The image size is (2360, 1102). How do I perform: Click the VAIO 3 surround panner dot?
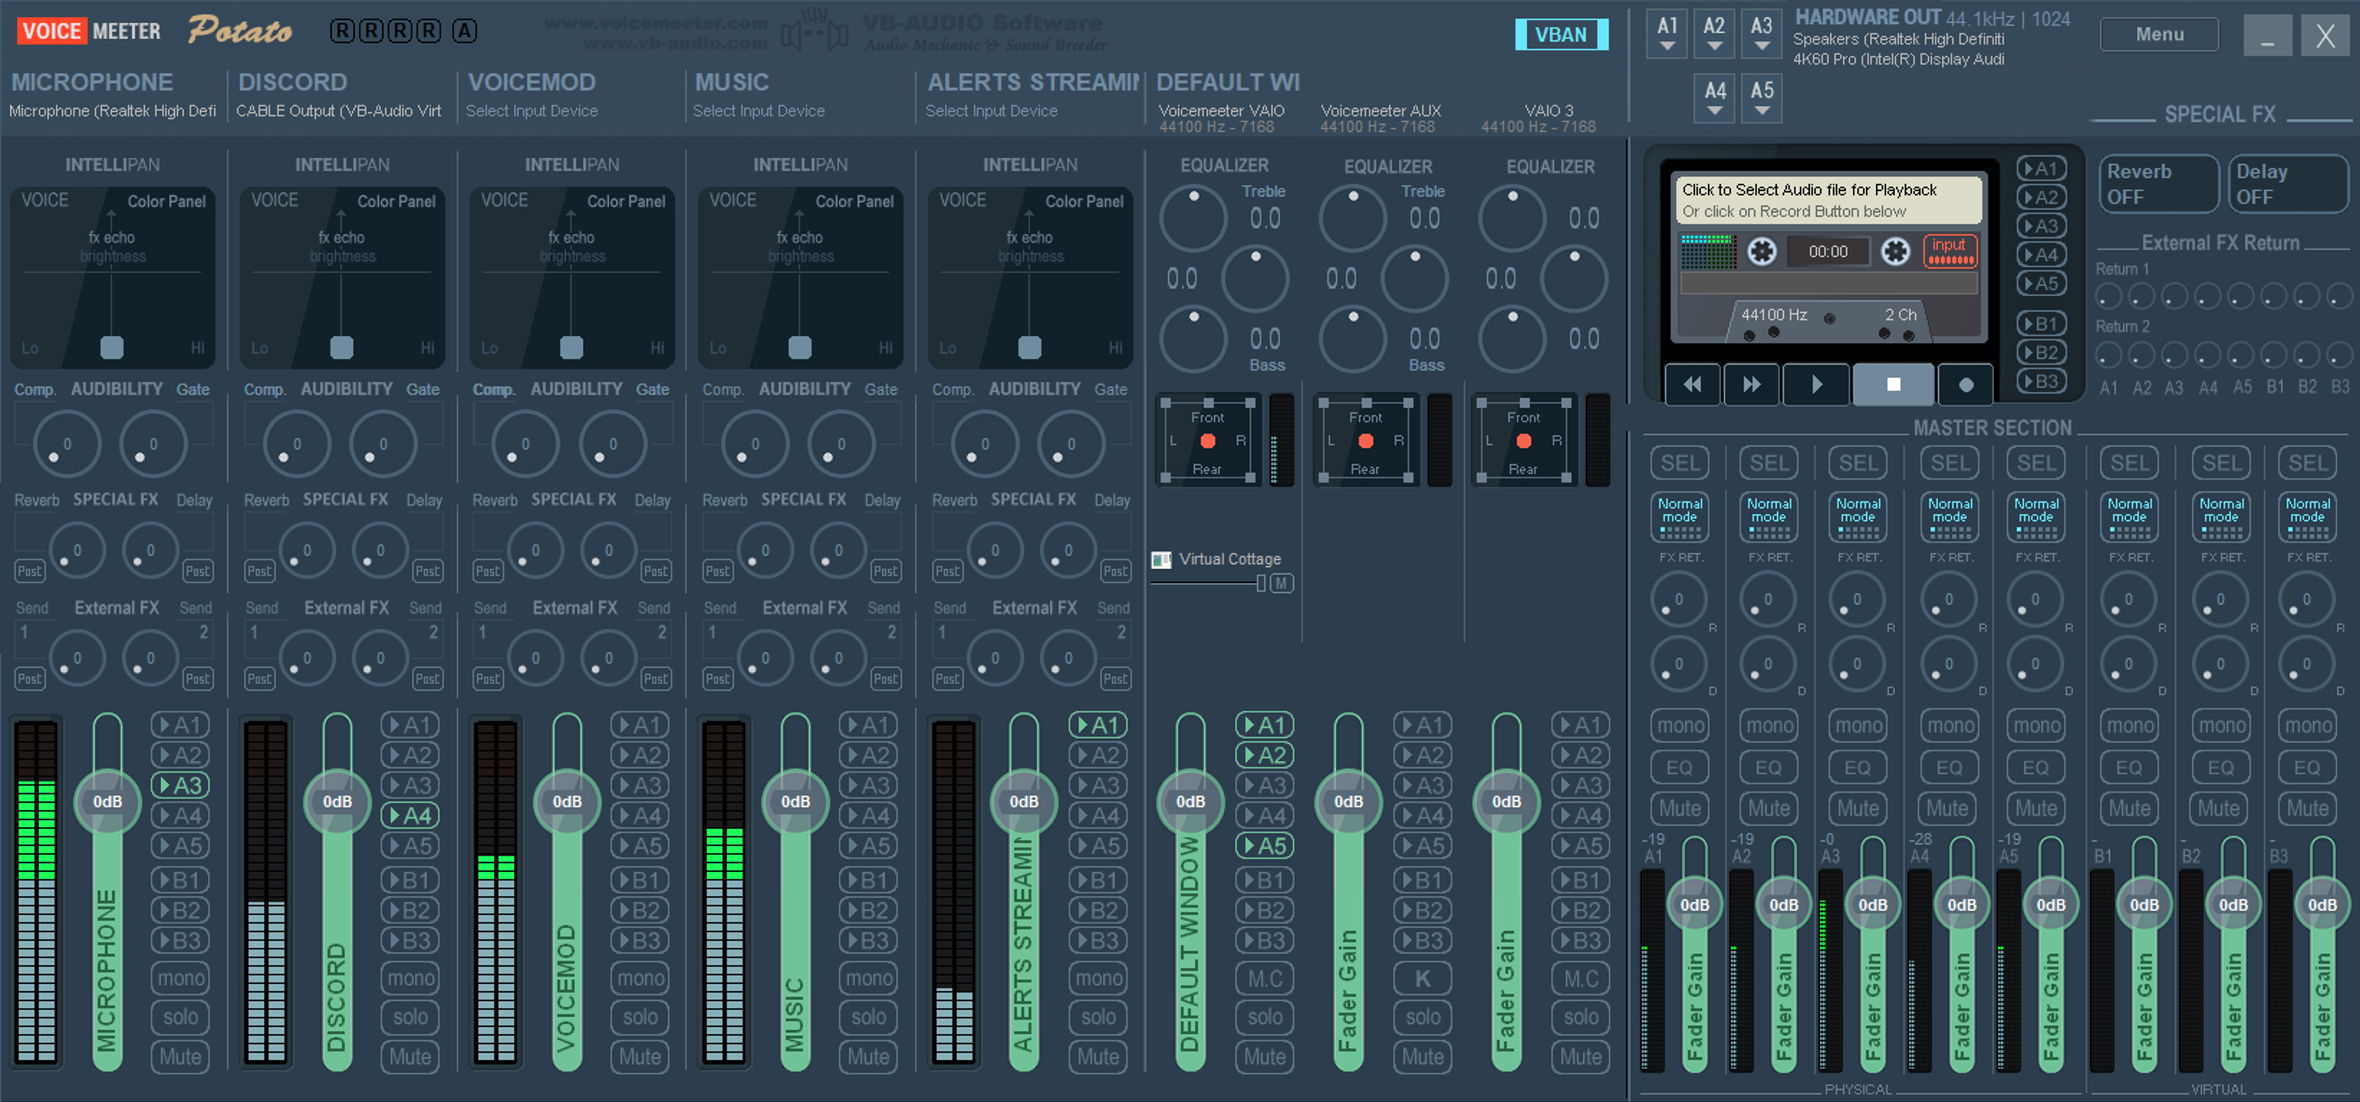(x=1524, y=441)
